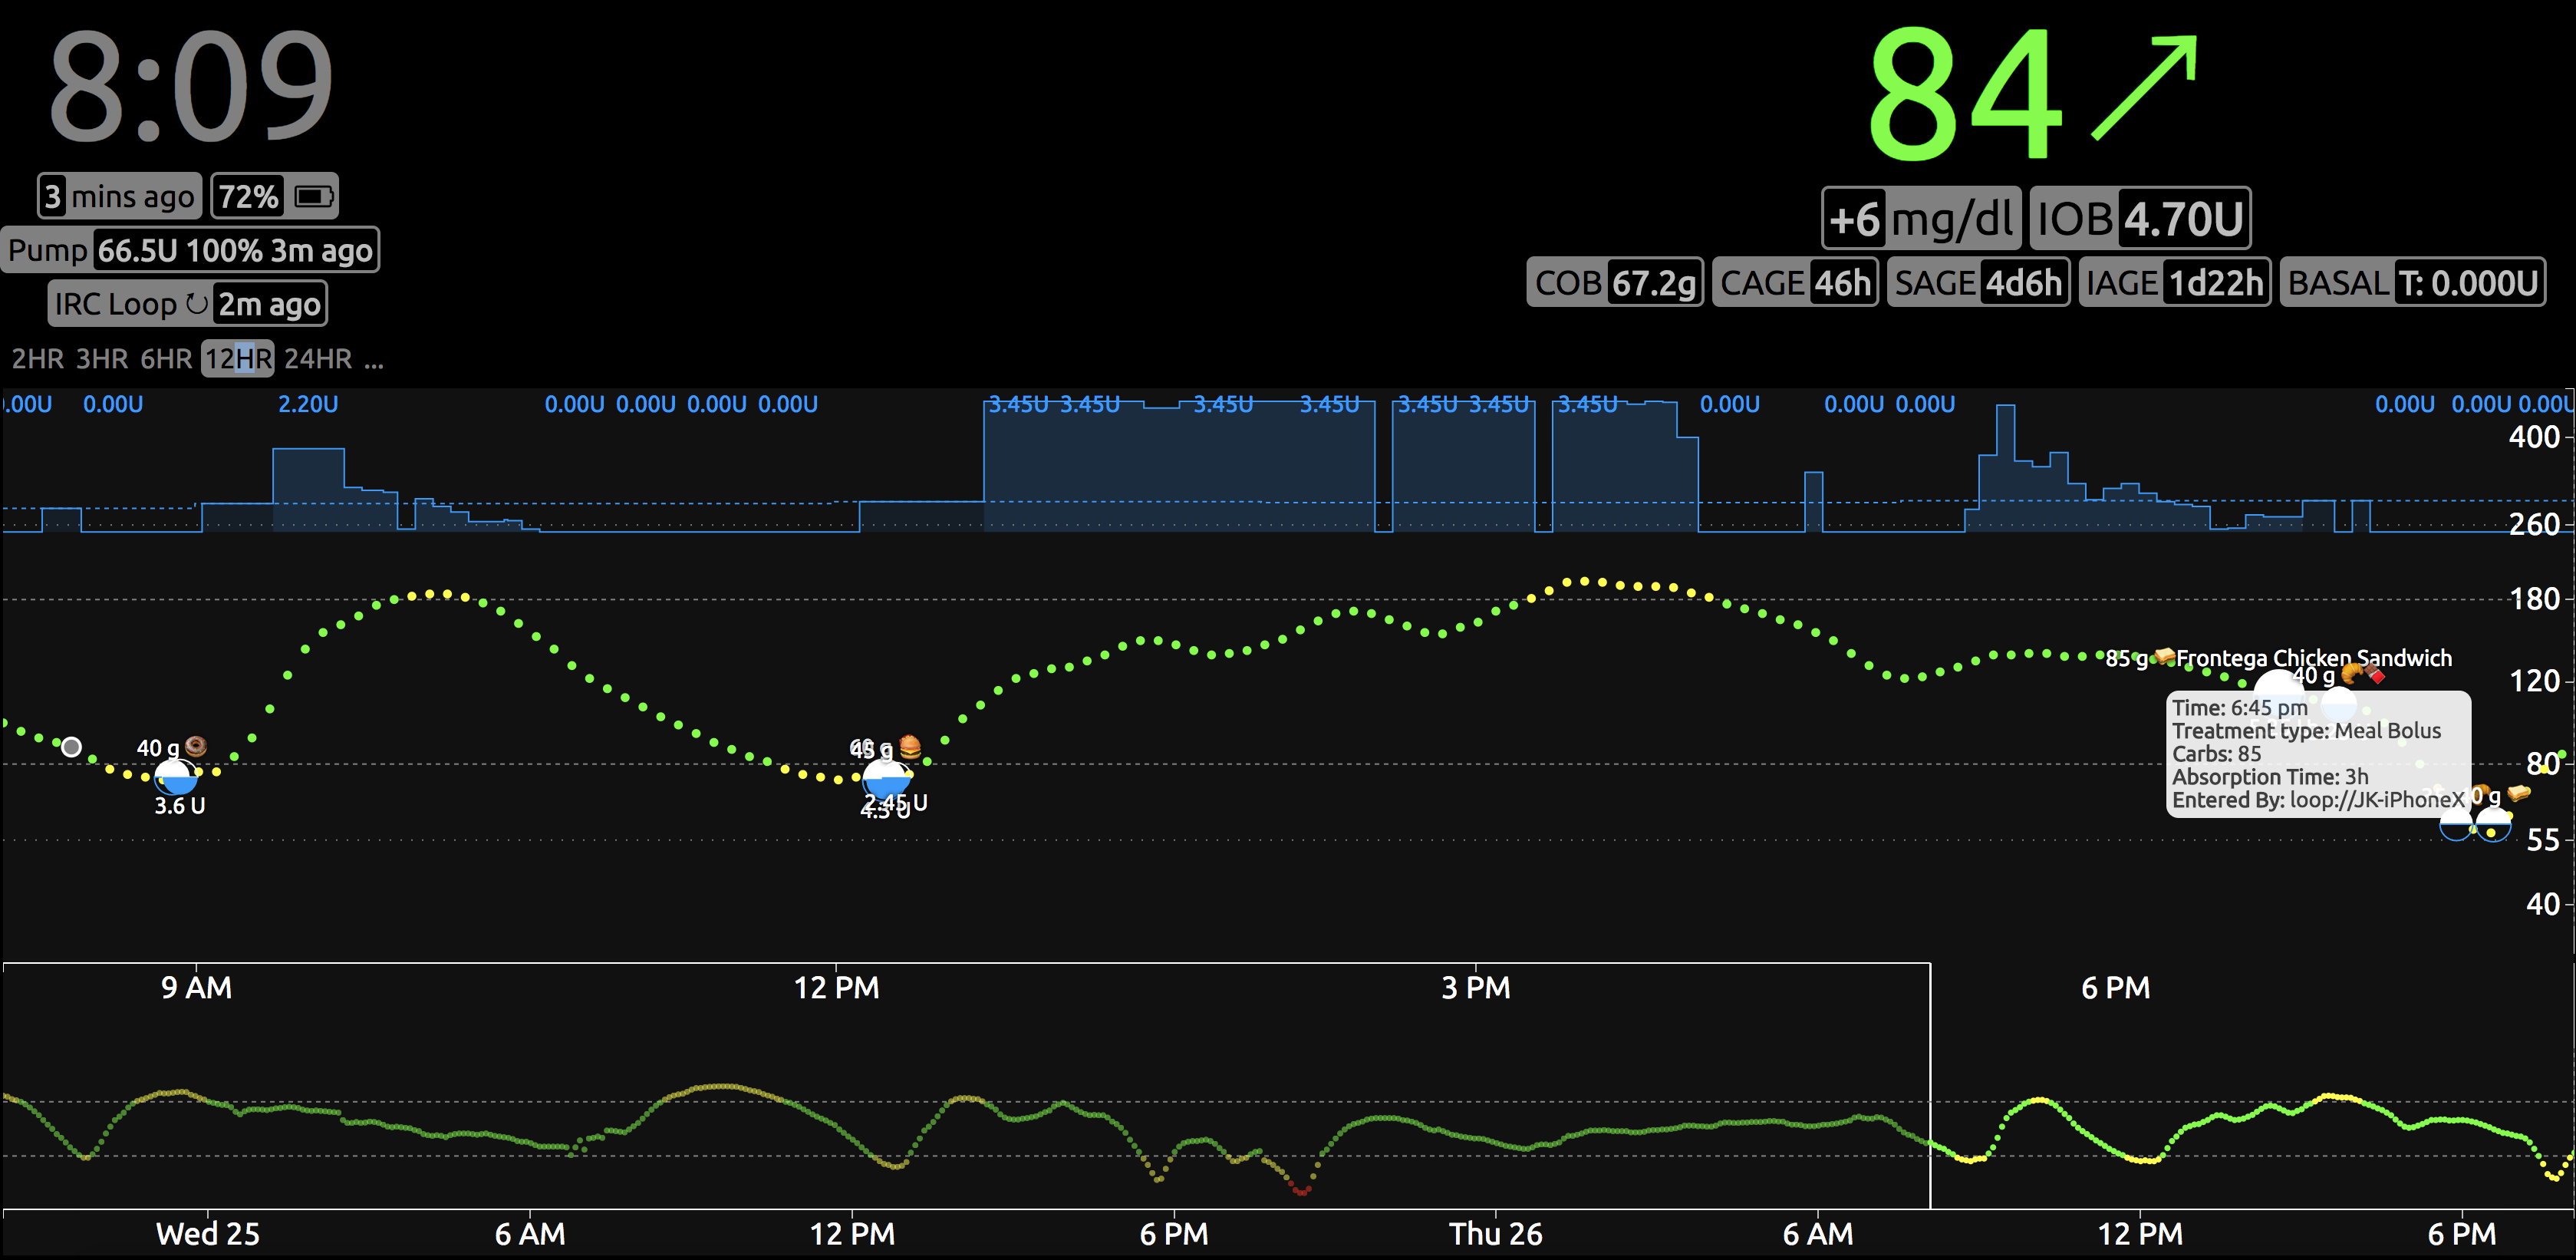Switch to the 2HR view
This screenshot has height=1260, width=2576.
click(x=37, y=358)
